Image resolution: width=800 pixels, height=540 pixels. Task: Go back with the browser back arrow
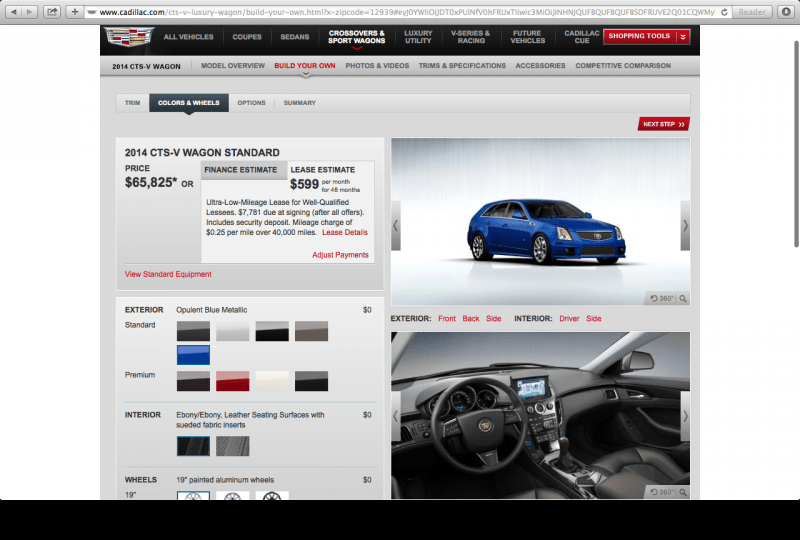(14, 12)
